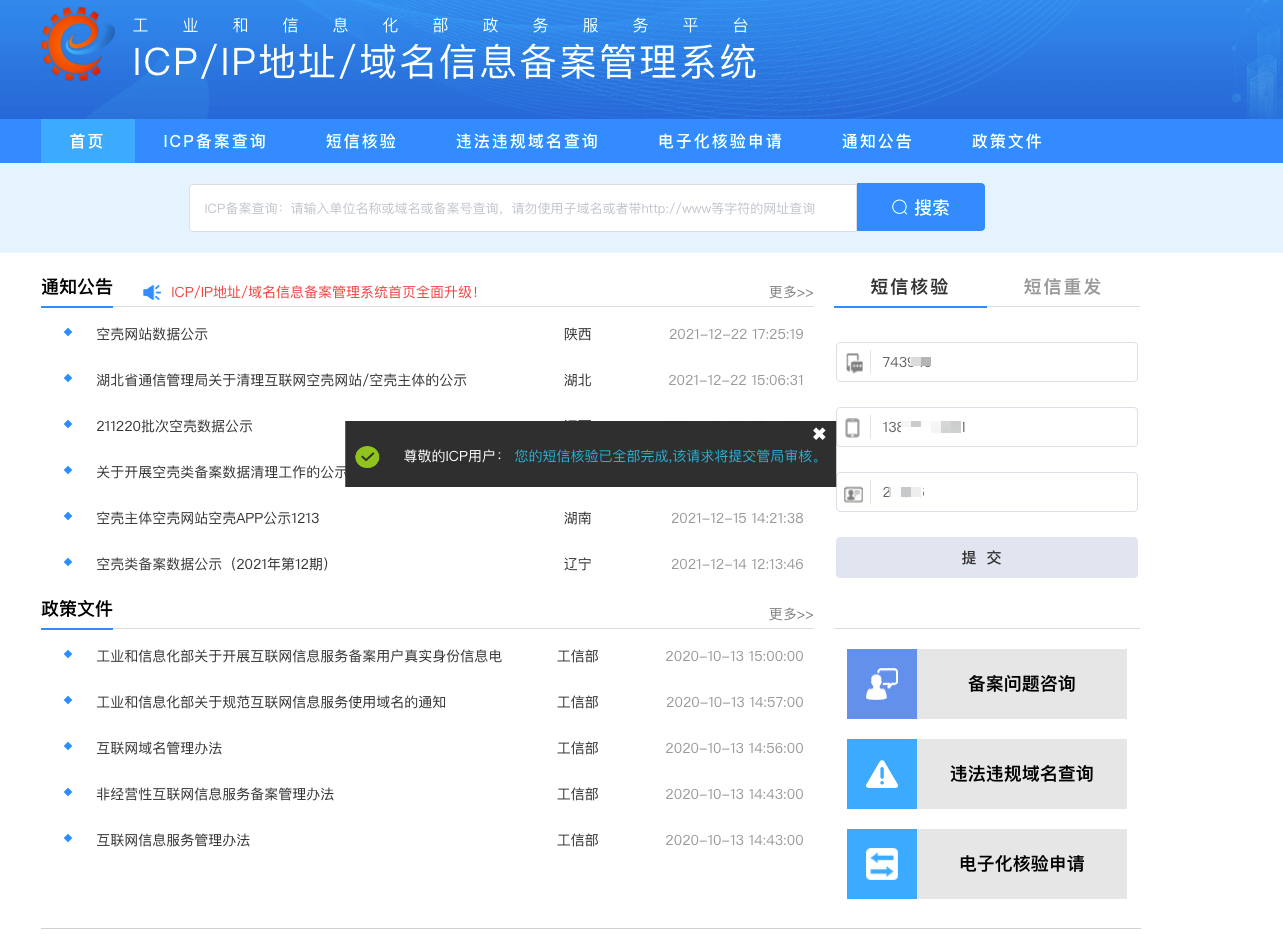Click the swap arrows icon for 电子化核验申请
The image size is (1283, 934).
coord(882,864)
